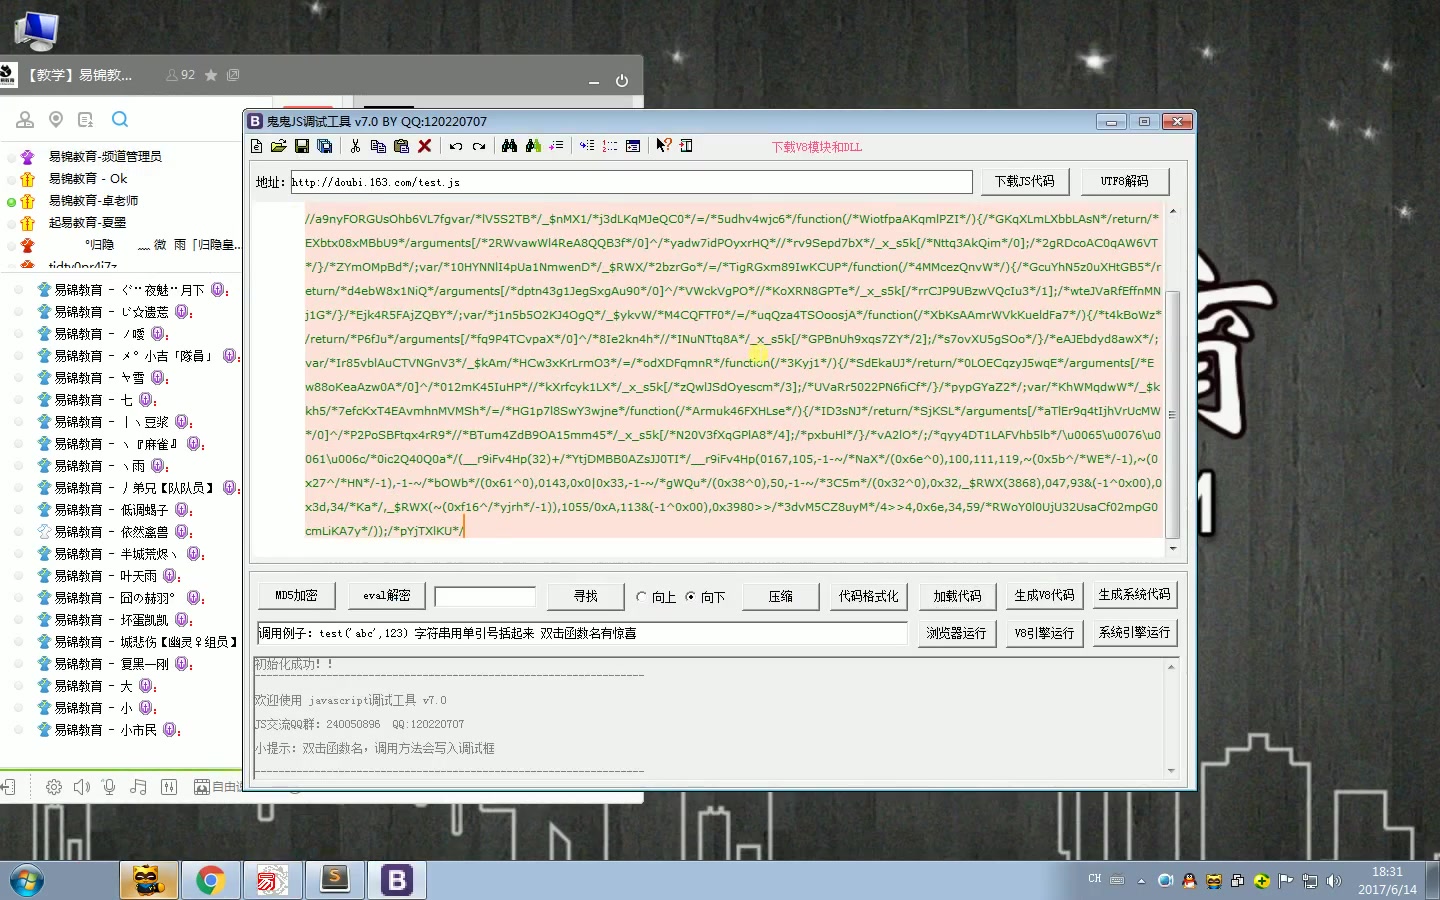The width and height of the screenshot is (1440, 900).
Task: Click the 下载V8模块和DLL link
Action: click(816, 147)
